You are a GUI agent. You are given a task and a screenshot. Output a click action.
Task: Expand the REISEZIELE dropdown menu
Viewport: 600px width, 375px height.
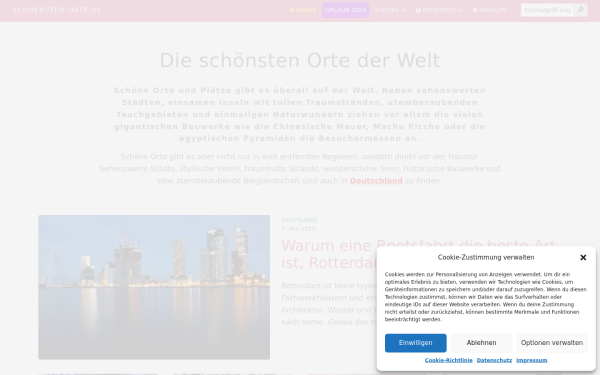[x=439, y=10]
